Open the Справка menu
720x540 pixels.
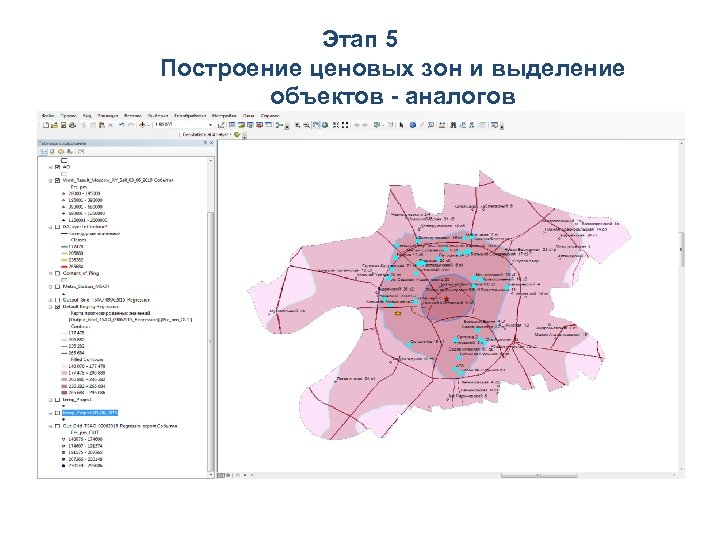click(270, 116)
